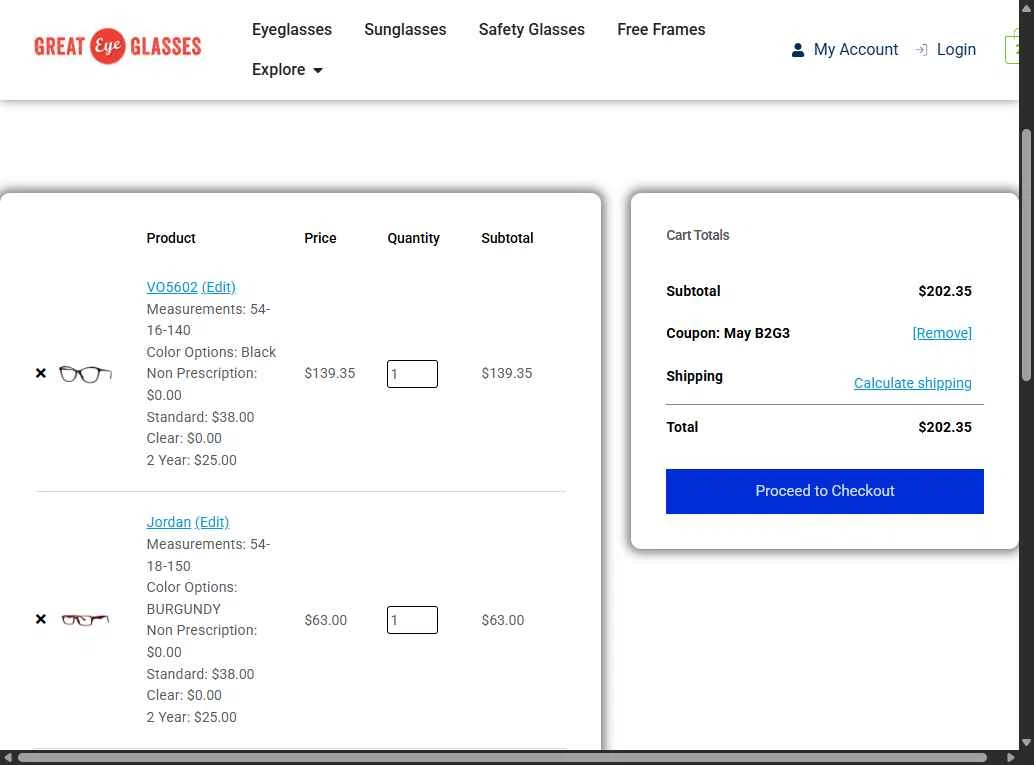Open the Sunglasses menu
This screenshot has height=765, width=1034.
click(x=405, y=30)
